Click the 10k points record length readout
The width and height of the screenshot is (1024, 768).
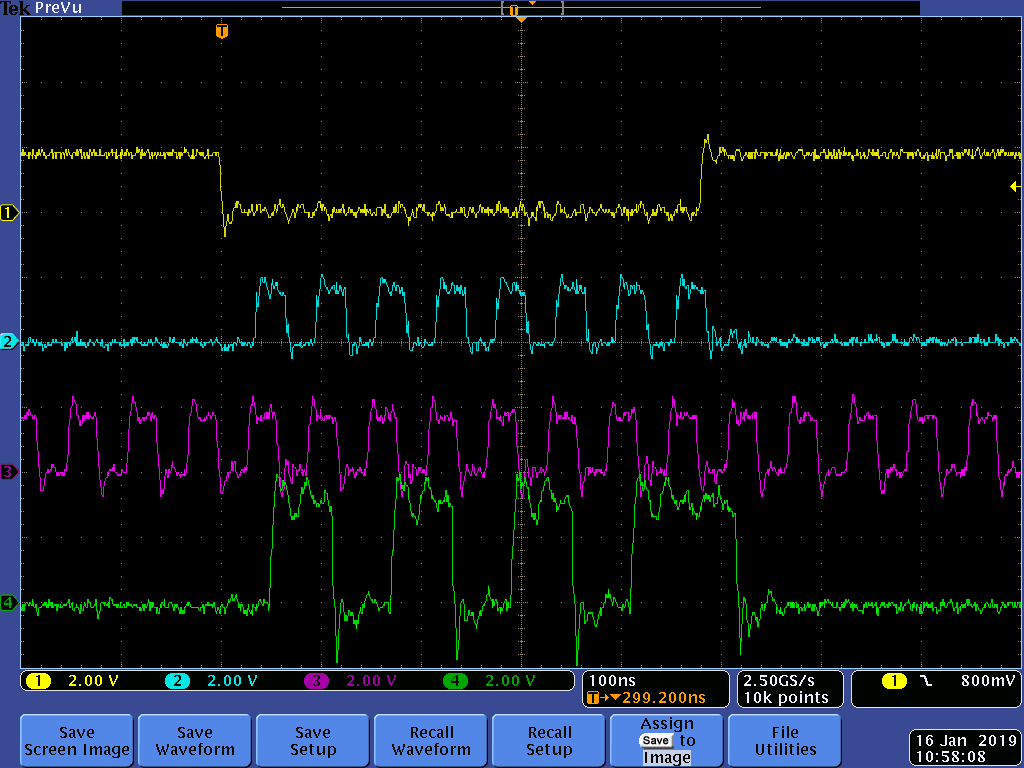click(x=786, y=697)
